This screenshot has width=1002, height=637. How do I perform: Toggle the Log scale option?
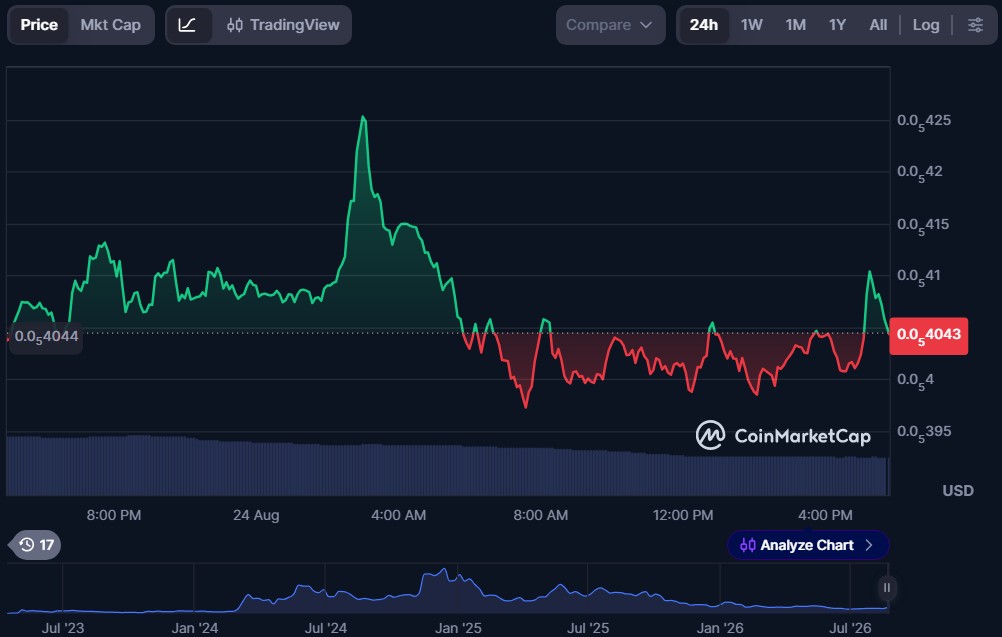(x=926, y=25)
